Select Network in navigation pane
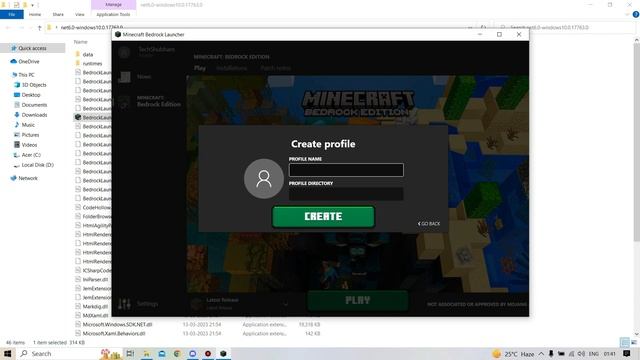Image resolution: width=640 pixels, height=360 pixels. 28,178
